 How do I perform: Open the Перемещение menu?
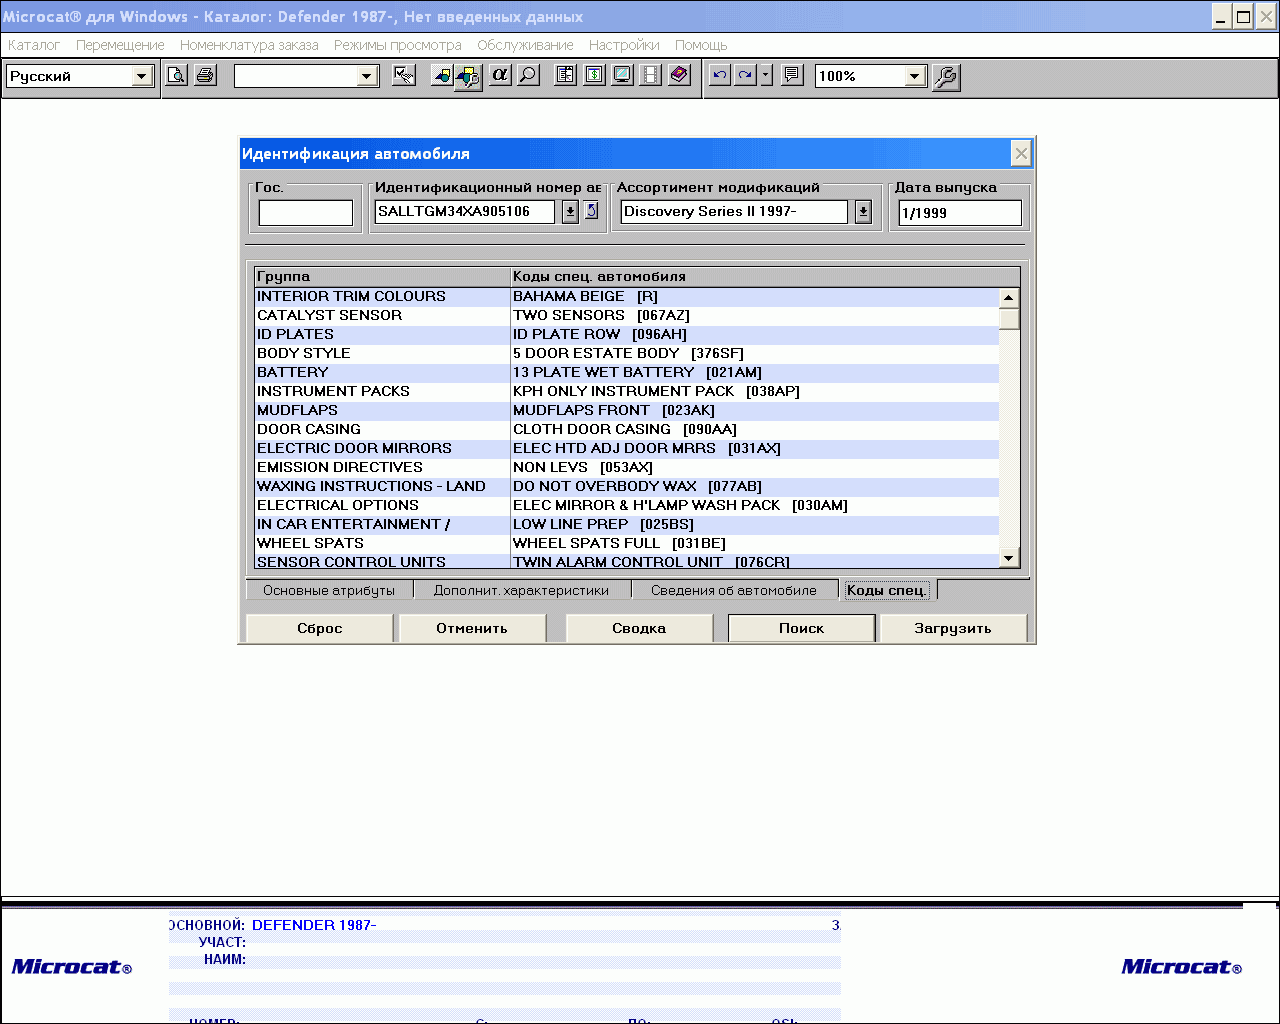(120, 45)
